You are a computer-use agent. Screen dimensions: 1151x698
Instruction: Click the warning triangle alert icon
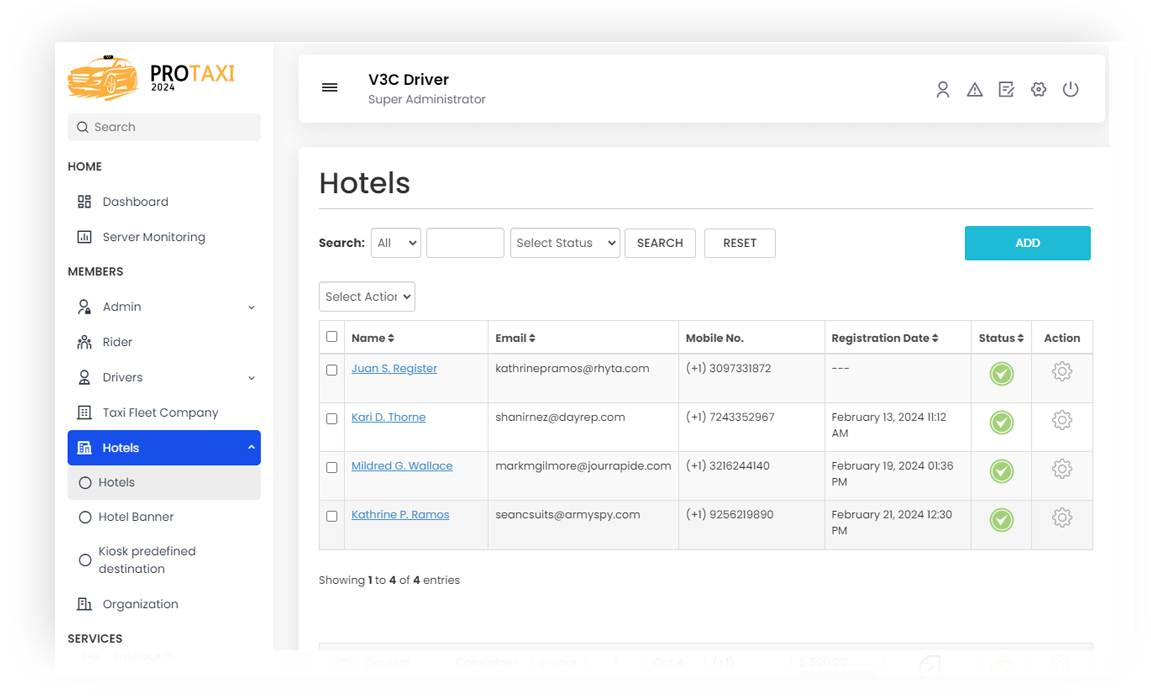pyautogui.click(x=974, y=90)
